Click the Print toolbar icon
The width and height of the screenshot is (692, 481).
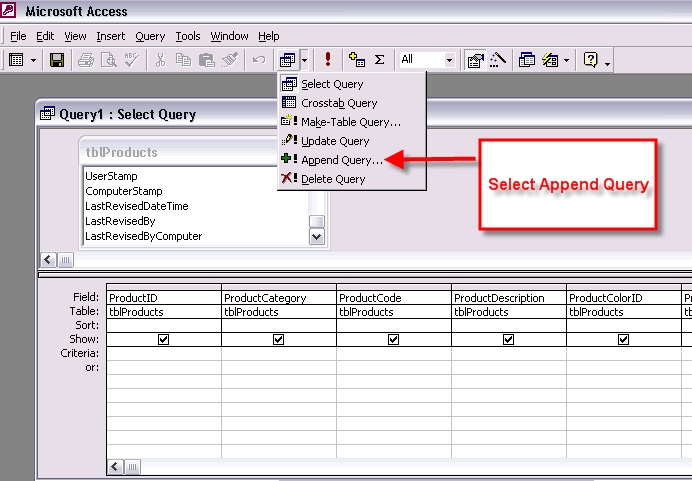pyautogui.click(x=86, y=60)
